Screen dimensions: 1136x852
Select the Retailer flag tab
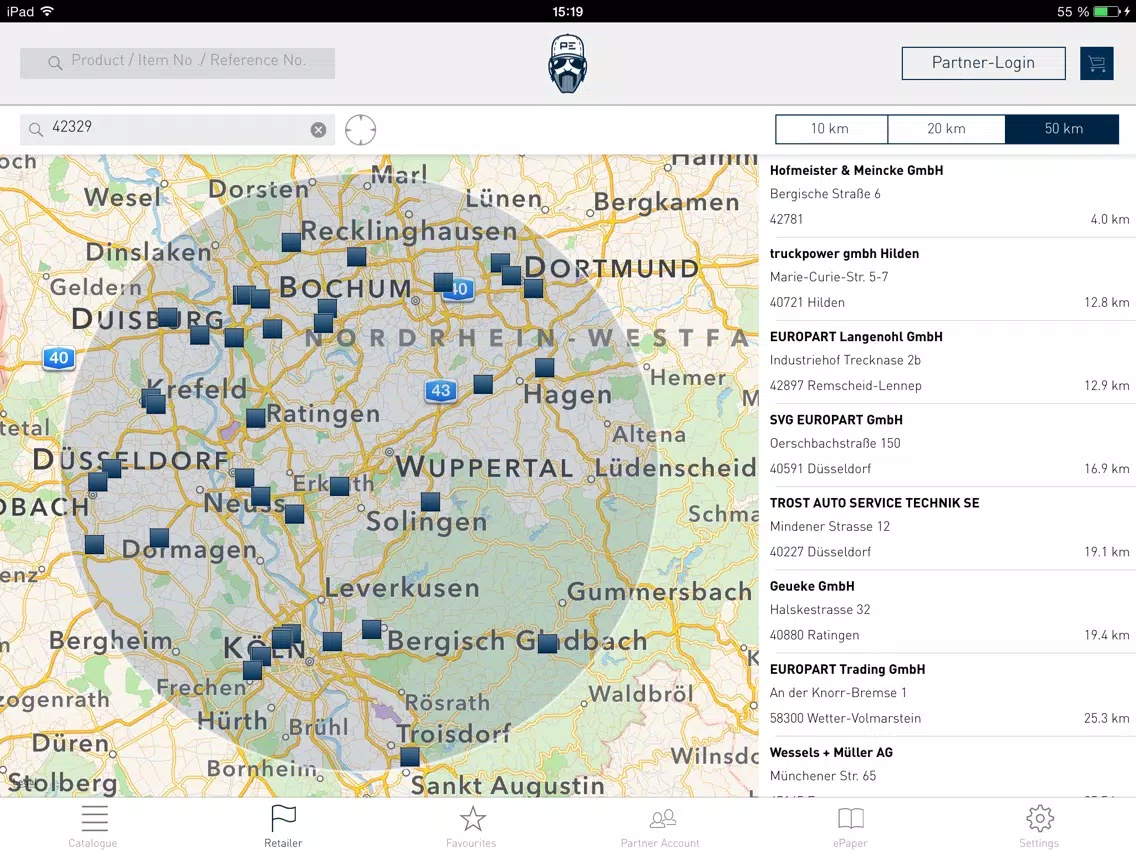[x=283, y=826]
